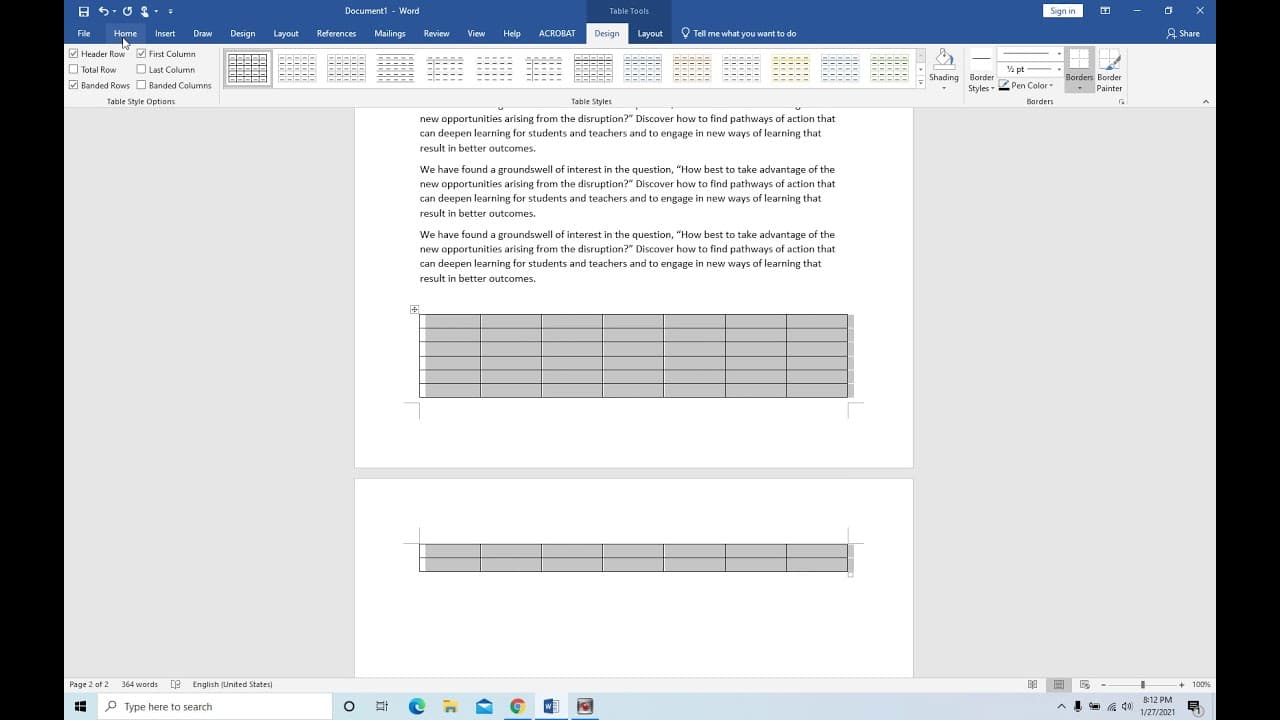Open the Shading paint bucket
The width and height of the screenshot is (1280, 720).
click(944, 60)
